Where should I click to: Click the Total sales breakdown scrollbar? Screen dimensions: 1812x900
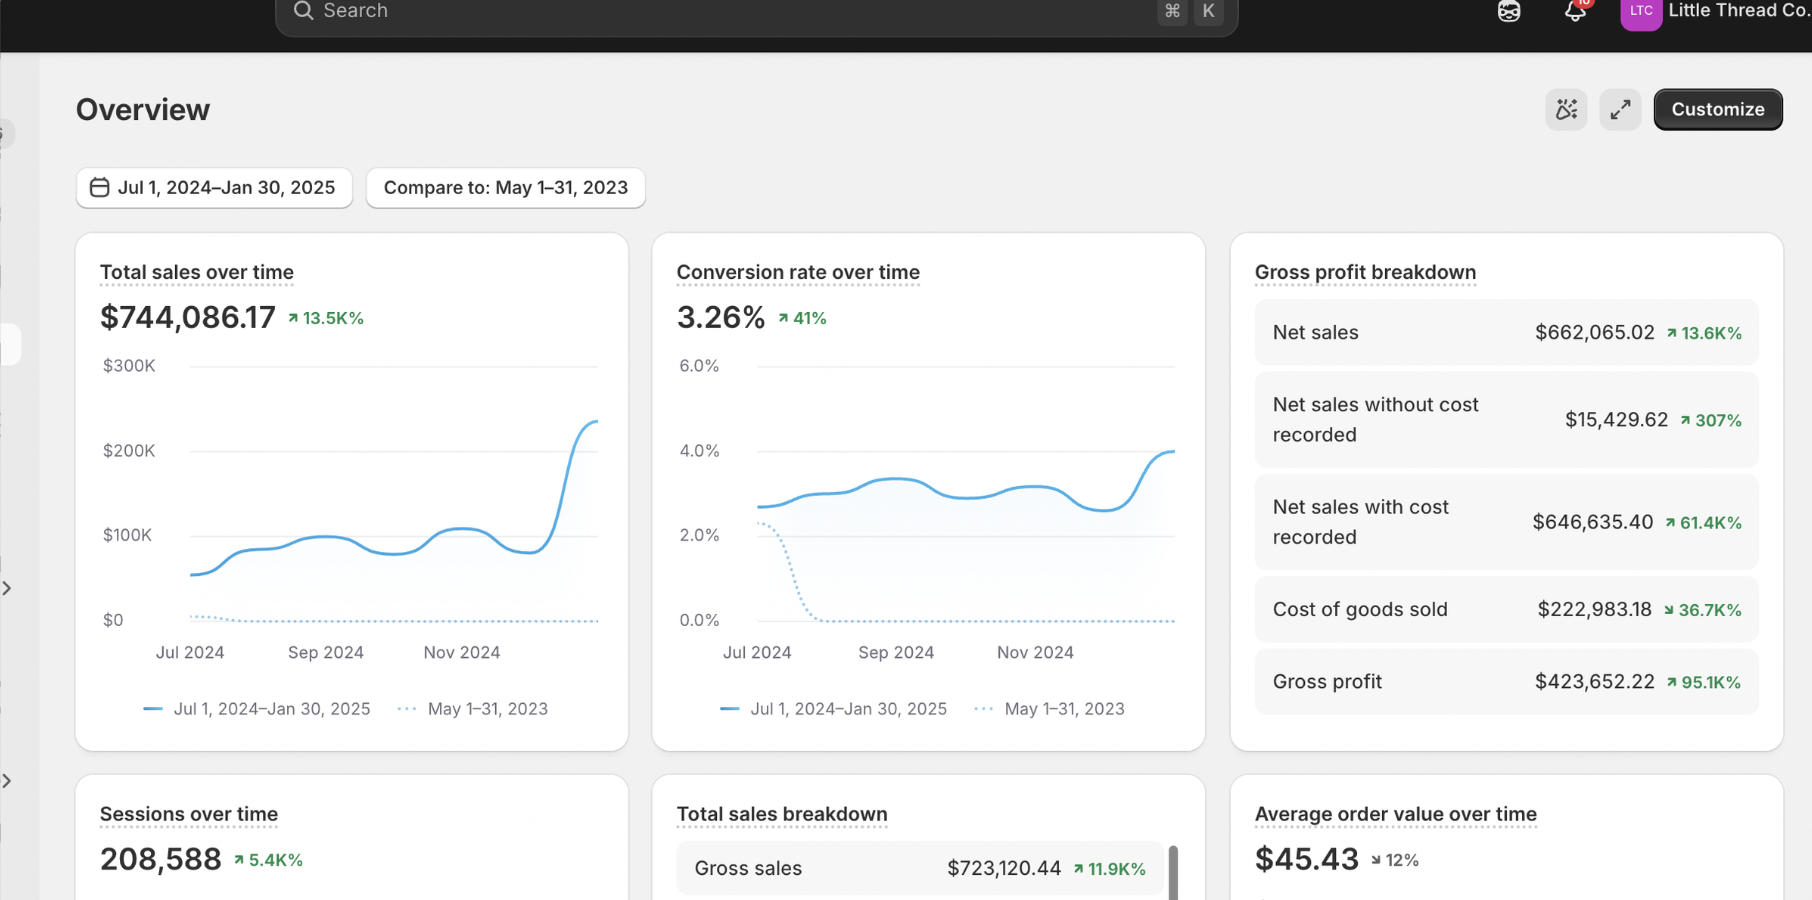pyautogui.click(x=1173, y=873)
